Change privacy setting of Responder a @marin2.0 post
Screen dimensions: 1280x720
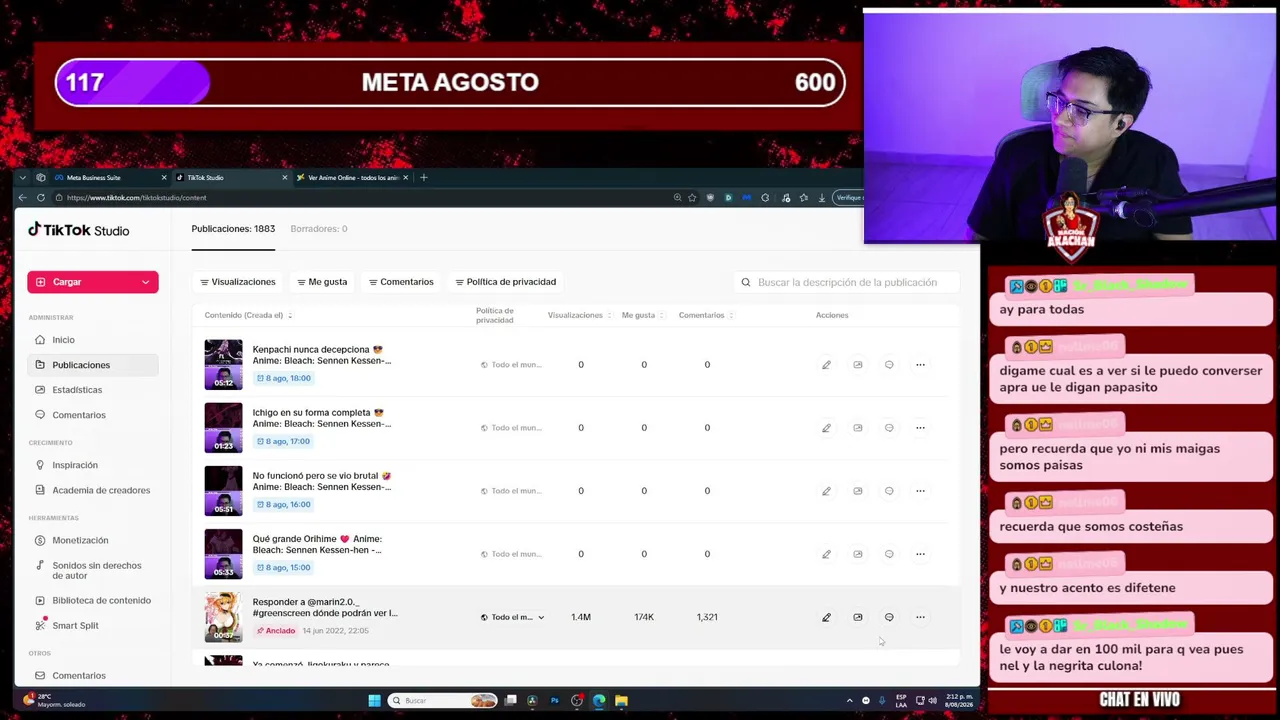point(512,617)
